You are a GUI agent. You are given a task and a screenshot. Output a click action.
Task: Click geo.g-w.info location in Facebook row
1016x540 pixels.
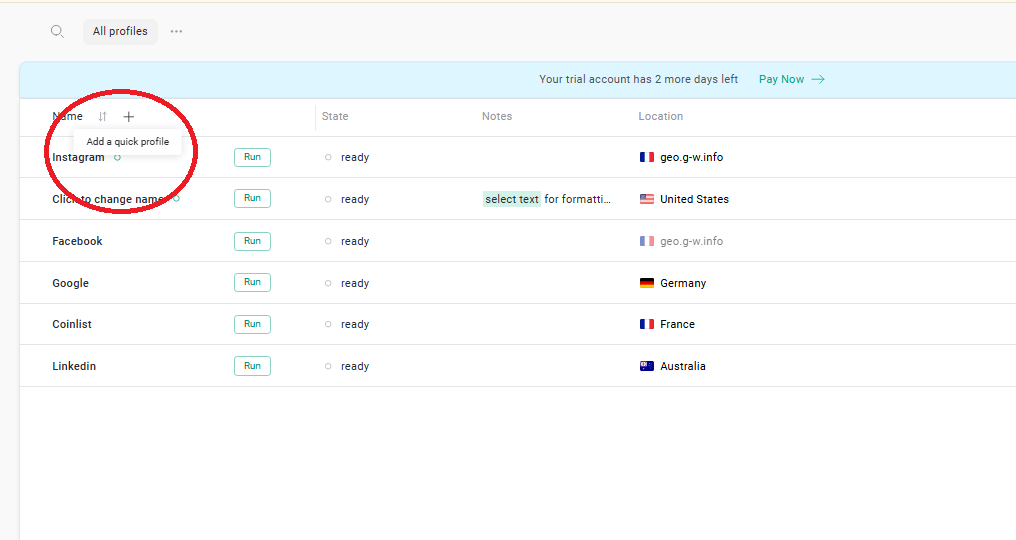click(x=691, y=241)
